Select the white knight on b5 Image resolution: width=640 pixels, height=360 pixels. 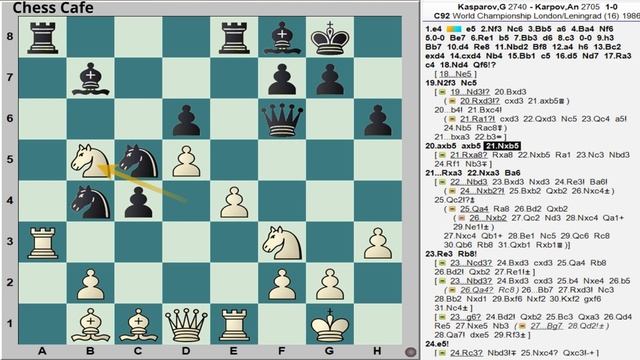click(x=90, y=160)
